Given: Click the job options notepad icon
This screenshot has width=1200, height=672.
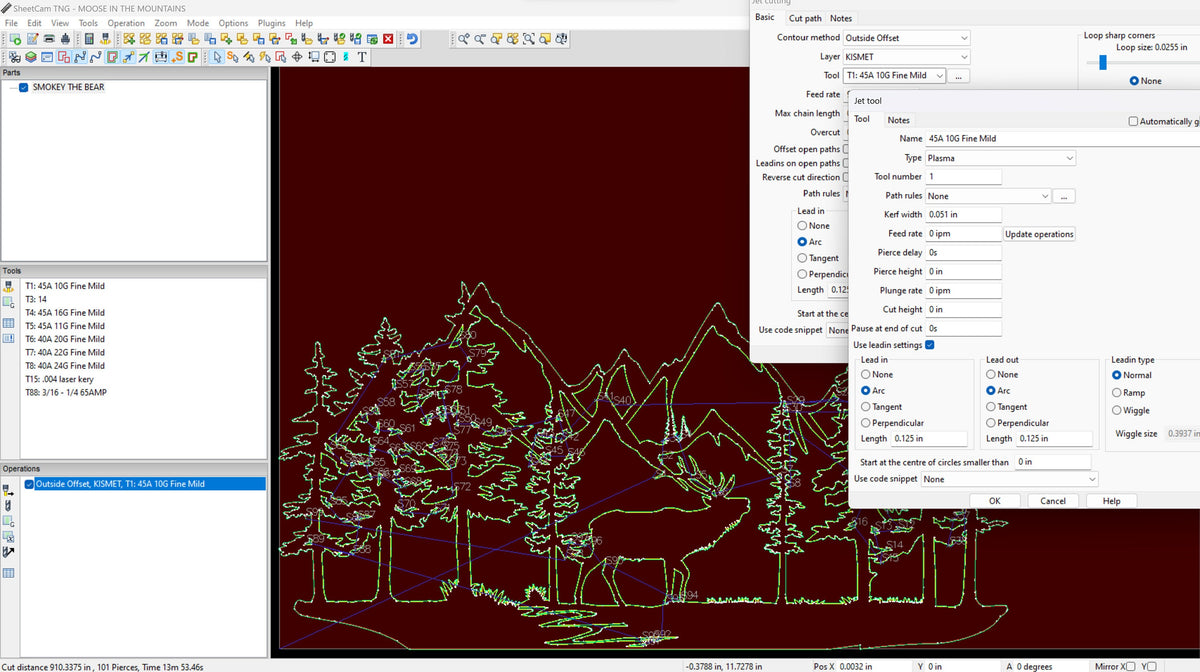Looking at the screenshot, I should 32,38.
